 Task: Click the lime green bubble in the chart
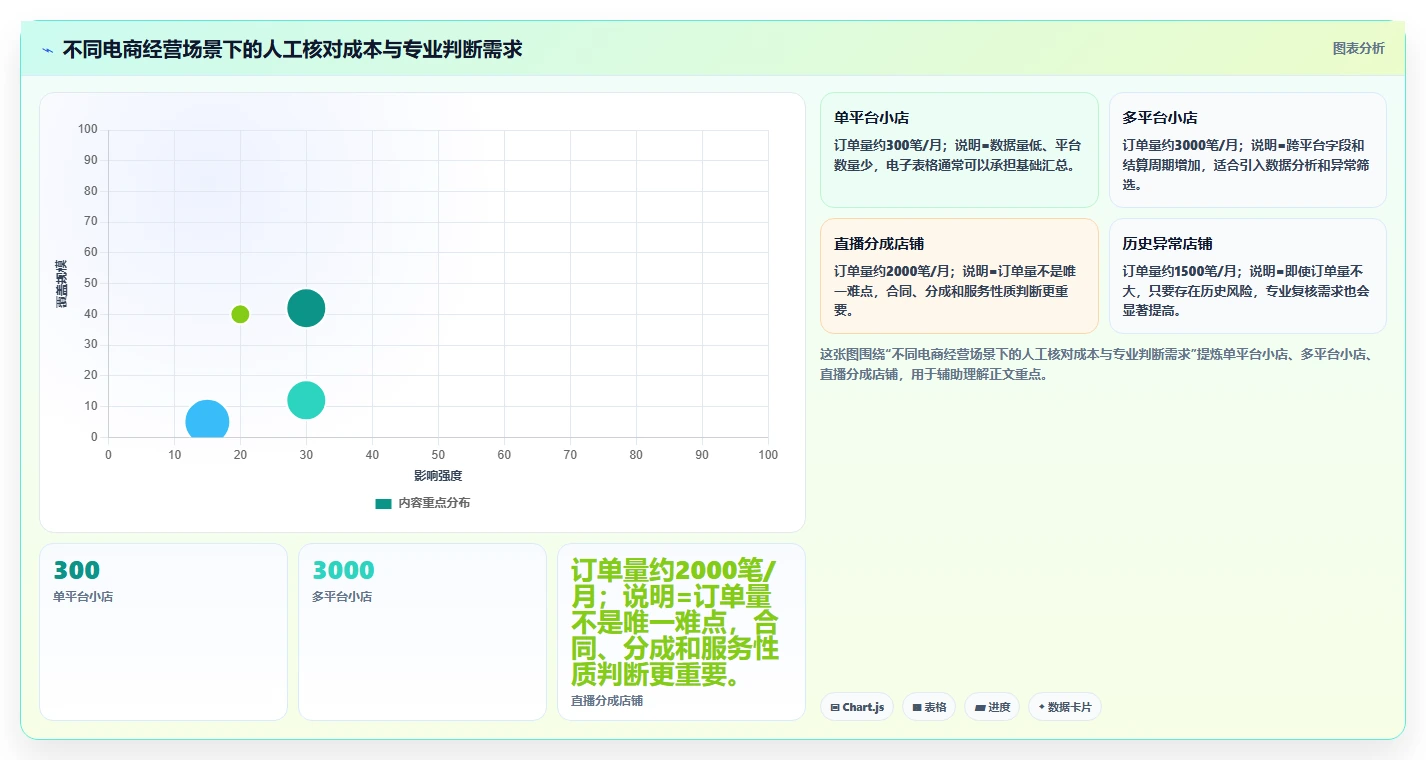(x=240, y=314)
